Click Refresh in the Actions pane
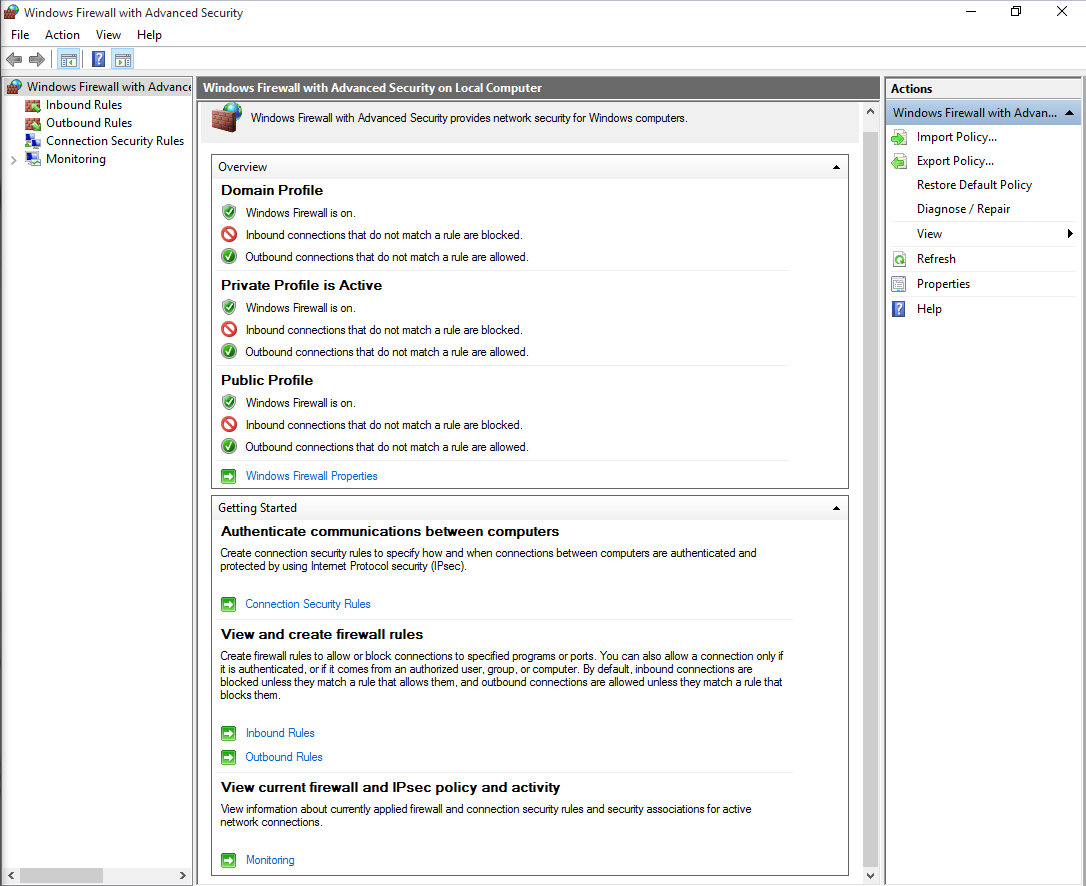Viewport: 1086px width, 886px height. pyautogui.click(x=936, y=259)
